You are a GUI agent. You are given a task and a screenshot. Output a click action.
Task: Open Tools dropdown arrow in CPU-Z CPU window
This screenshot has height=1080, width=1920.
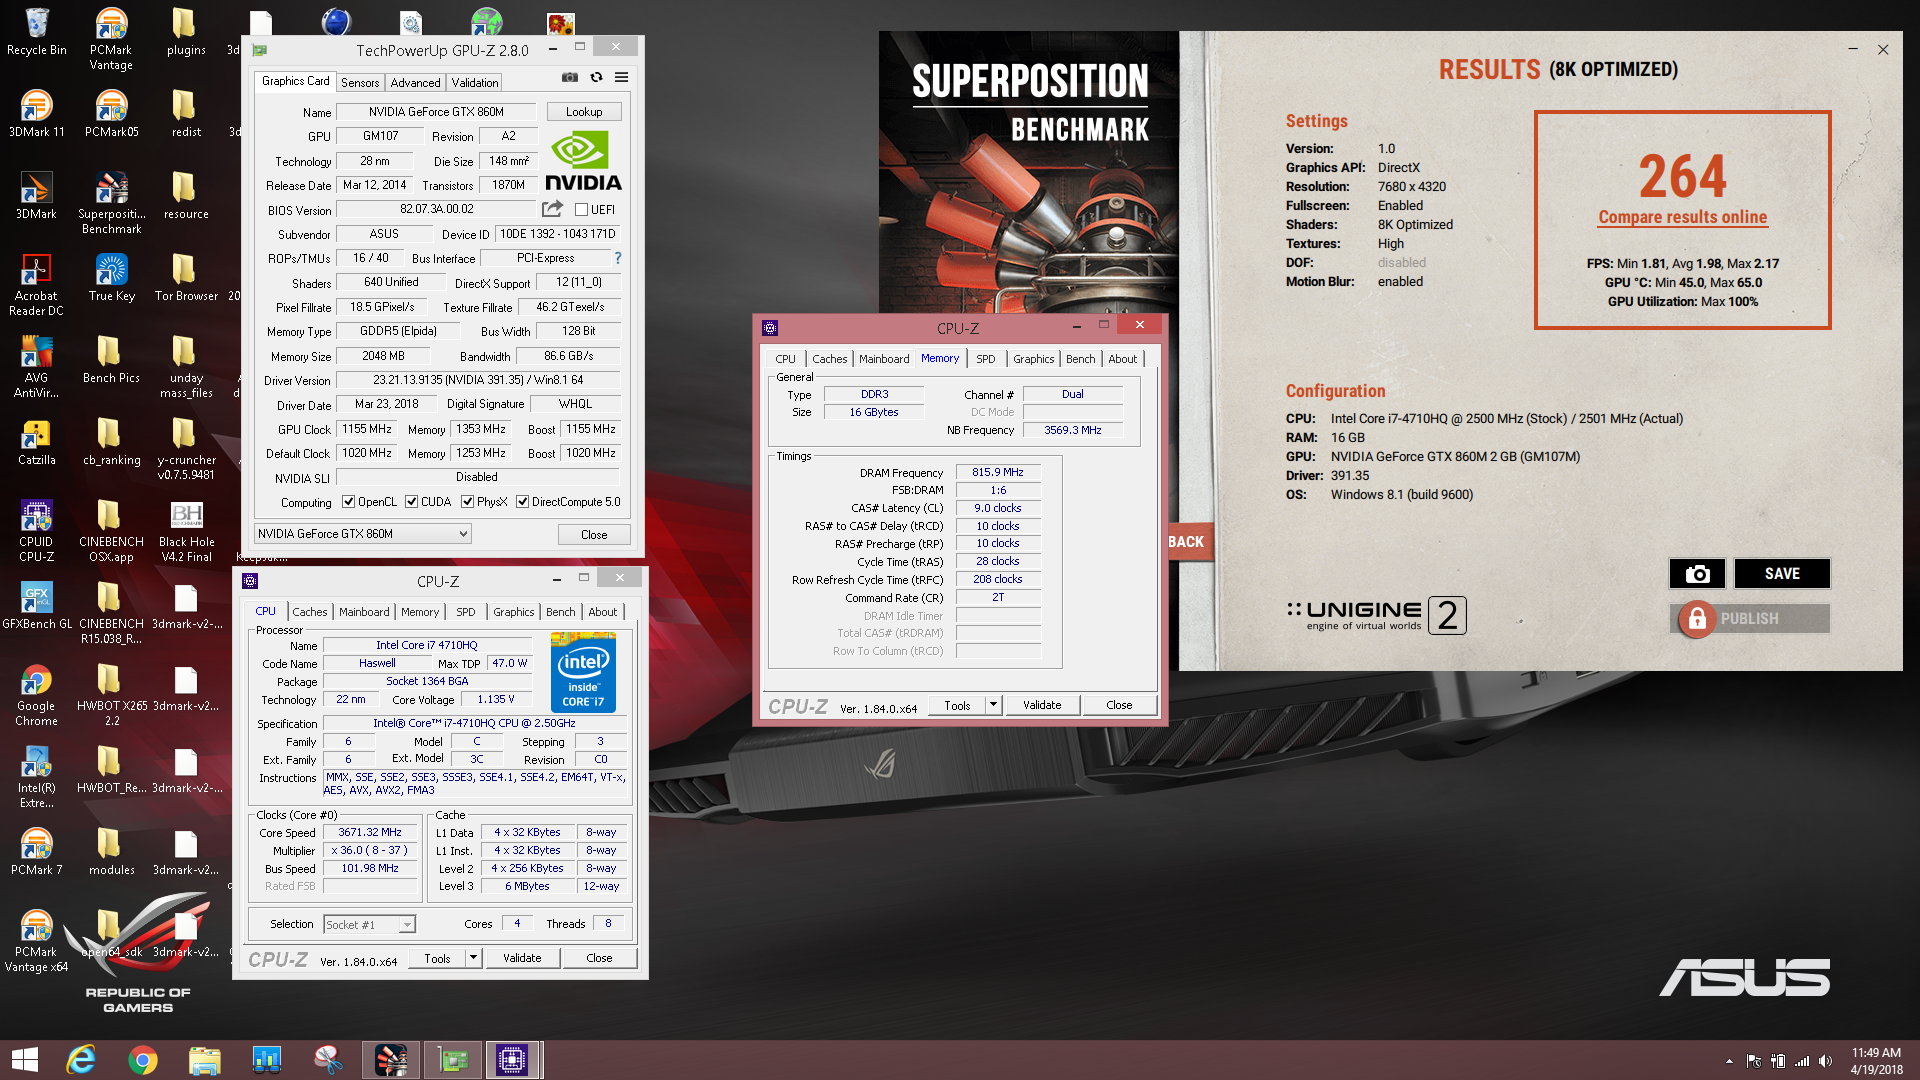pos(473,958)
